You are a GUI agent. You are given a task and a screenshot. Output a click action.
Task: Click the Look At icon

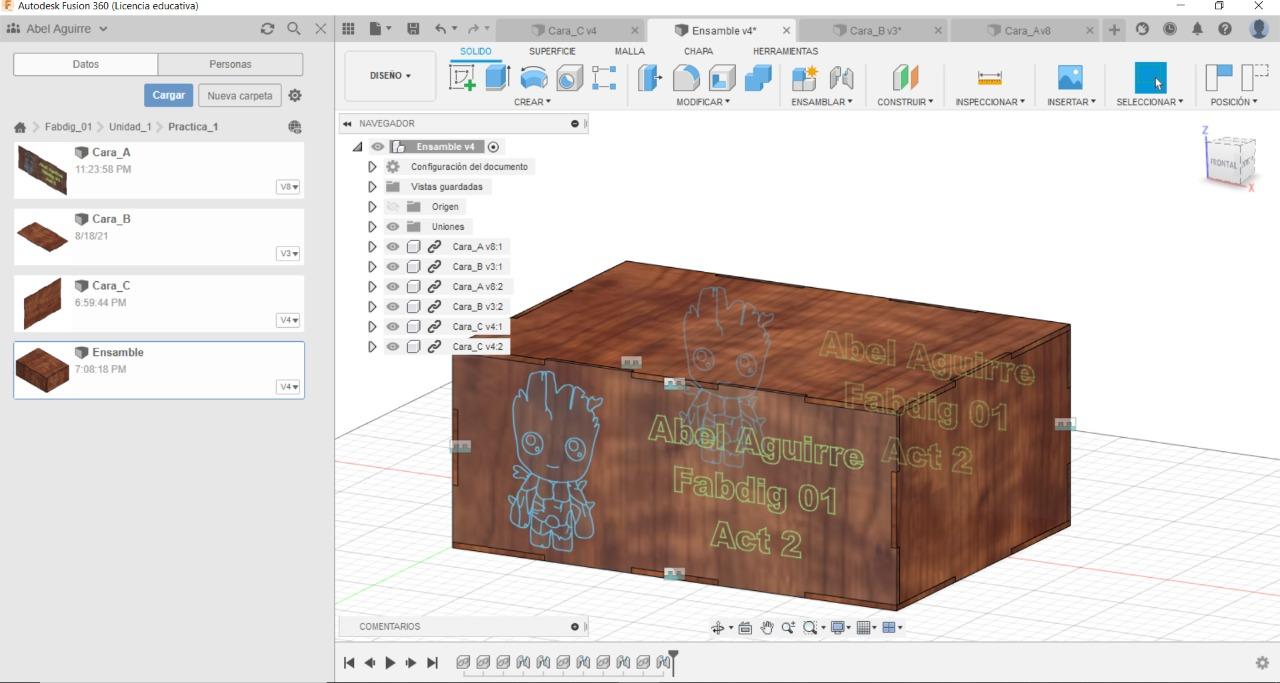(x=745, y=628)
